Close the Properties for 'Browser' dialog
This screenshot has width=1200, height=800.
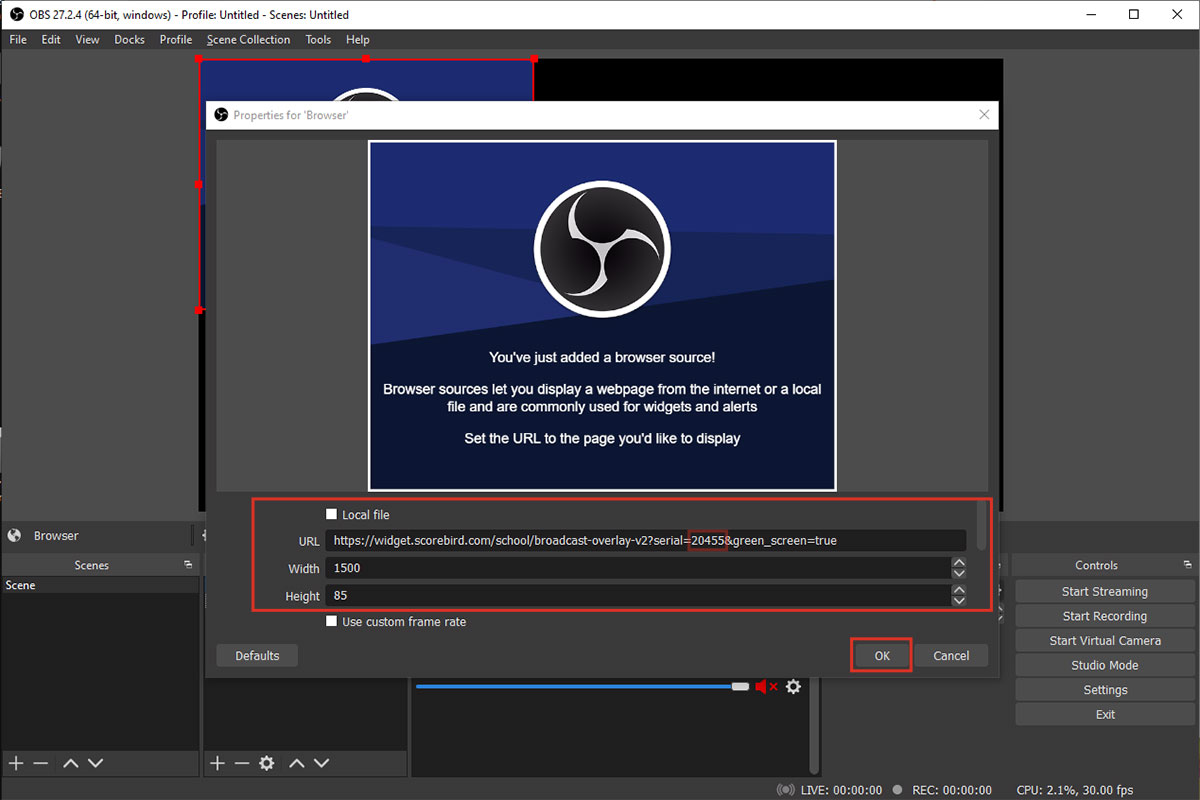(x=984, y=115)
